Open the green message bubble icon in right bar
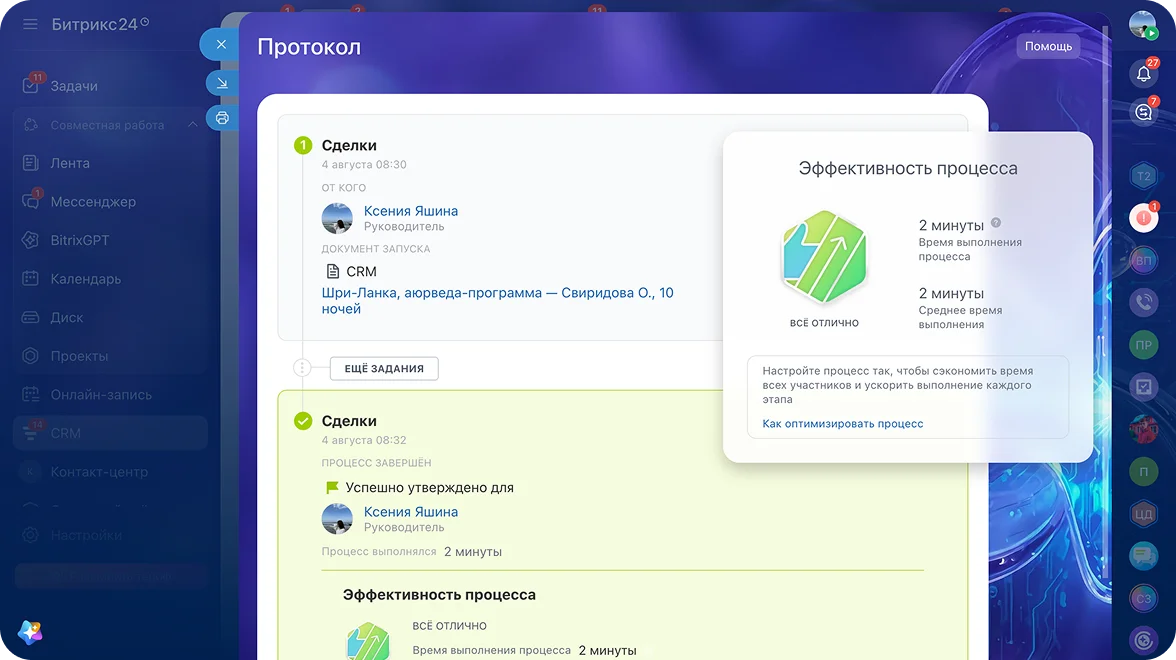The image size is (1176, 660). pos(1143,556)
